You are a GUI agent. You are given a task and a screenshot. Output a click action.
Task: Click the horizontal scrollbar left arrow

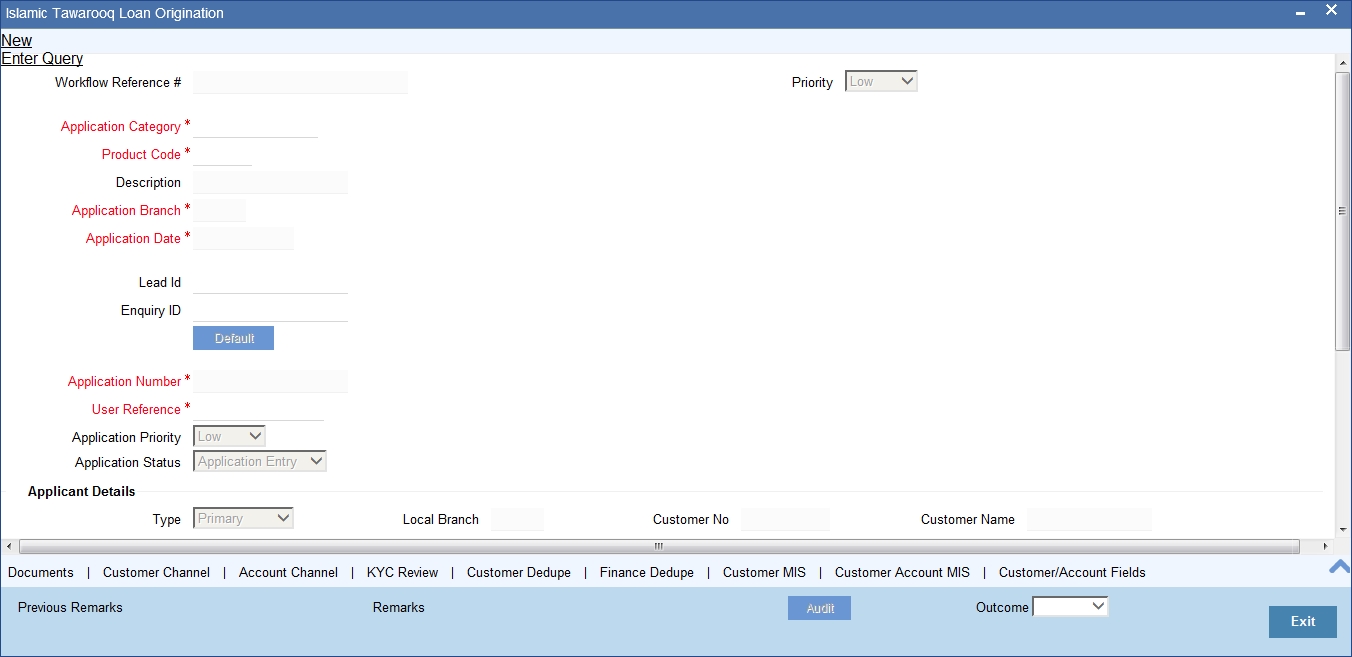(9, 546)
